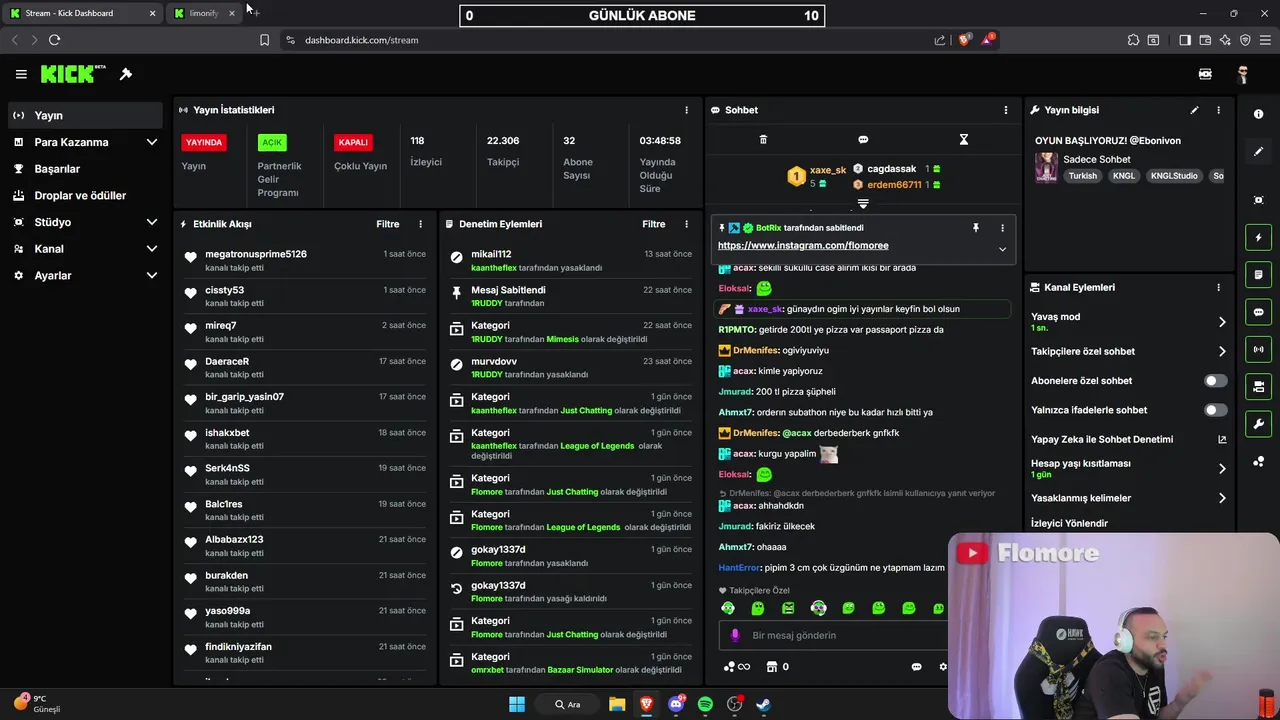Image resolution: width=1280 pixels, height=720 pixels.
Task: Expand the Kanal sidebar section
Action: point(152,249)
